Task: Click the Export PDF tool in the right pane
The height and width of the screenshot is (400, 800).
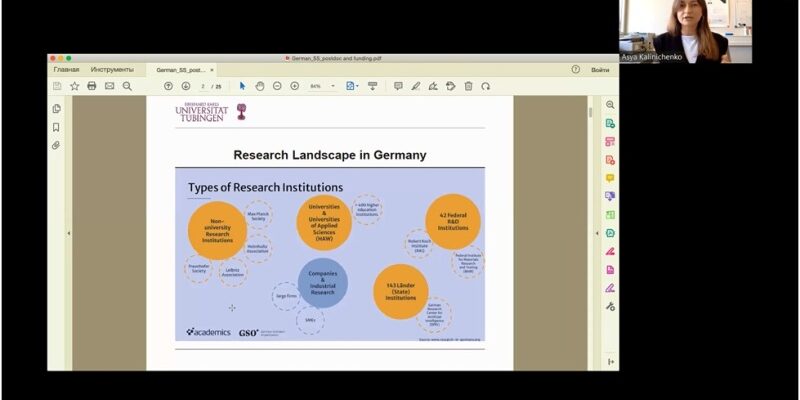Action: tap(610, 123)
